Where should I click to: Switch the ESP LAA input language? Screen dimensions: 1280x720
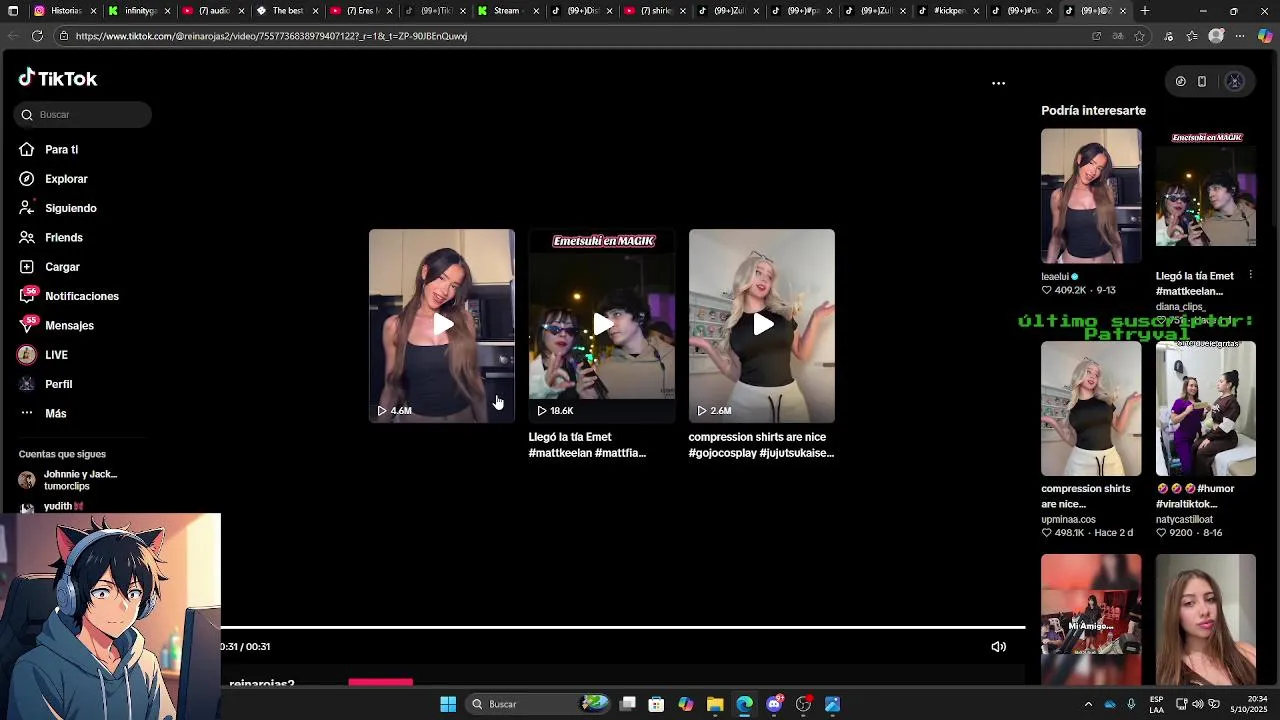[x=1156, y=704]
